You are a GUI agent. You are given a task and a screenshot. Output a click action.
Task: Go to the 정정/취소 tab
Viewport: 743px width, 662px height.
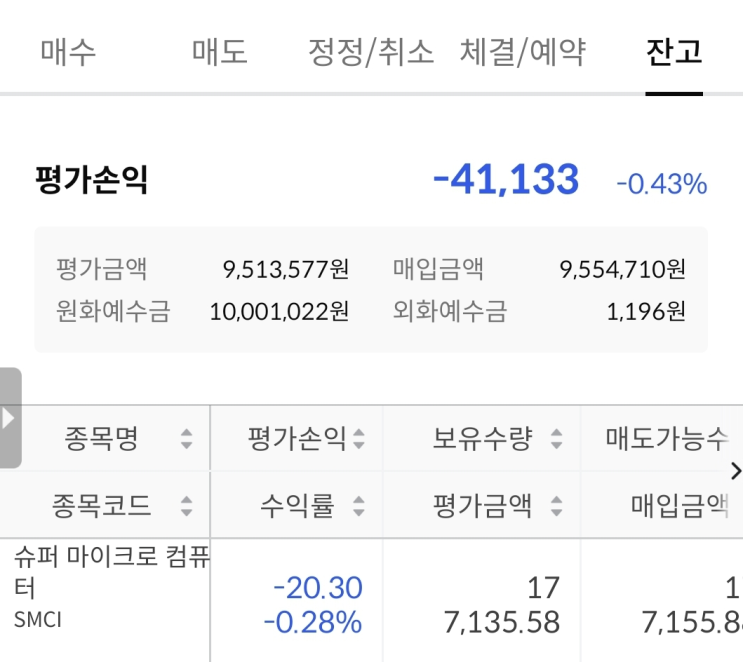(371, 52)
